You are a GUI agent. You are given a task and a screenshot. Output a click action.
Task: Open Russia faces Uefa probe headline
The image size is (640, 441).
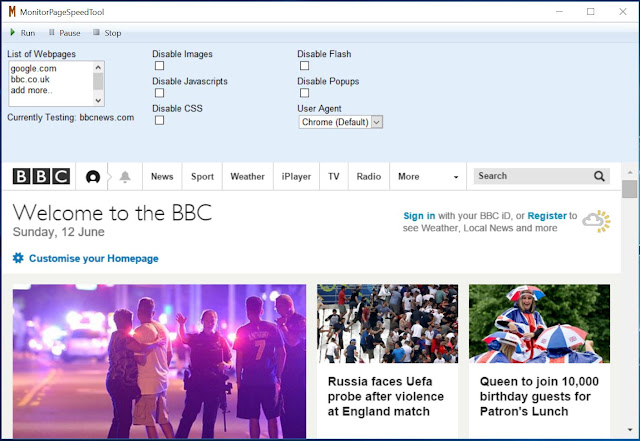click(x=386, y=396)
